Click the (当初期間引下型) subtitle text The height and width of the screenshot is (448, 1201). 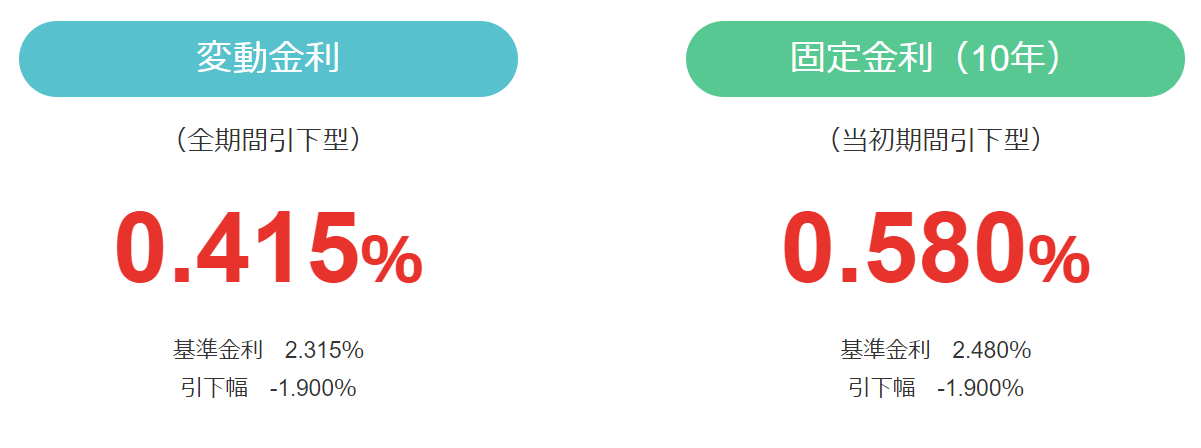(x=935, y=140)
